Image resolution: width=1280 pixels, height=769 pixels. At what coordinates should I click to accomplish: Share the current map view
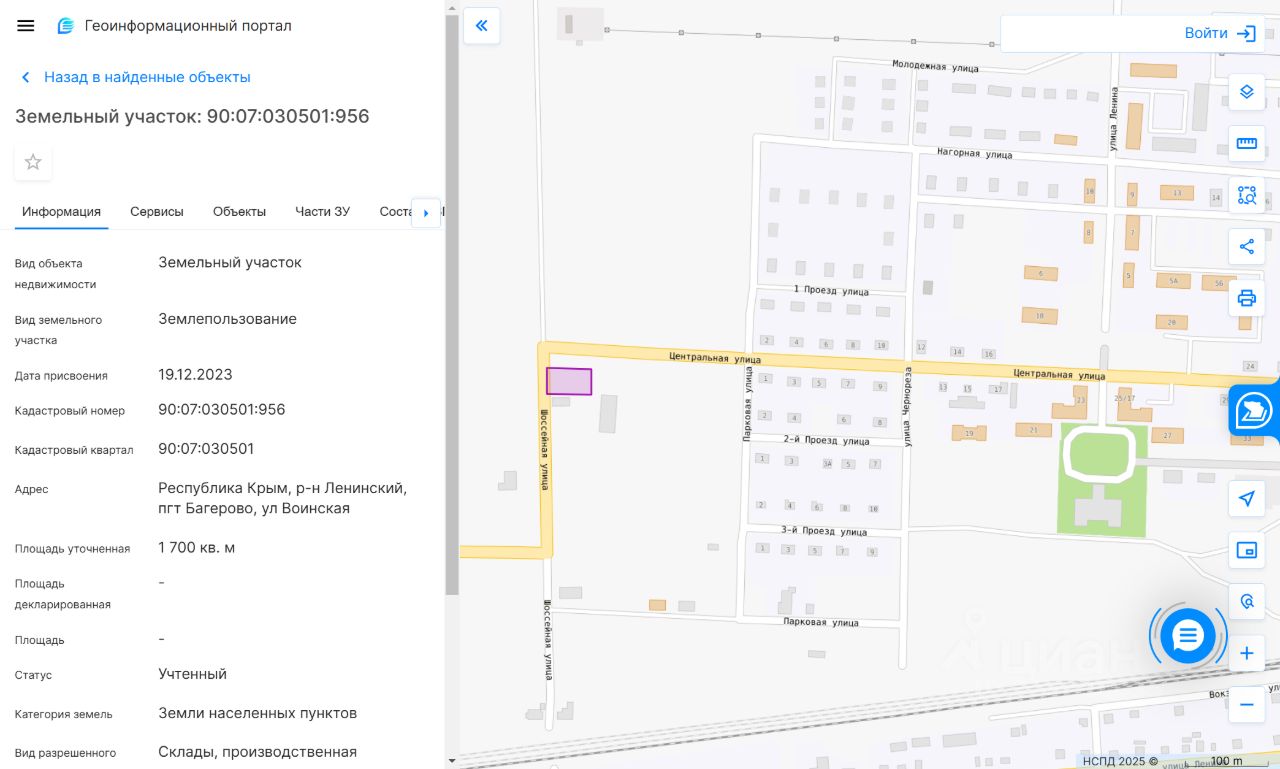1247,246
